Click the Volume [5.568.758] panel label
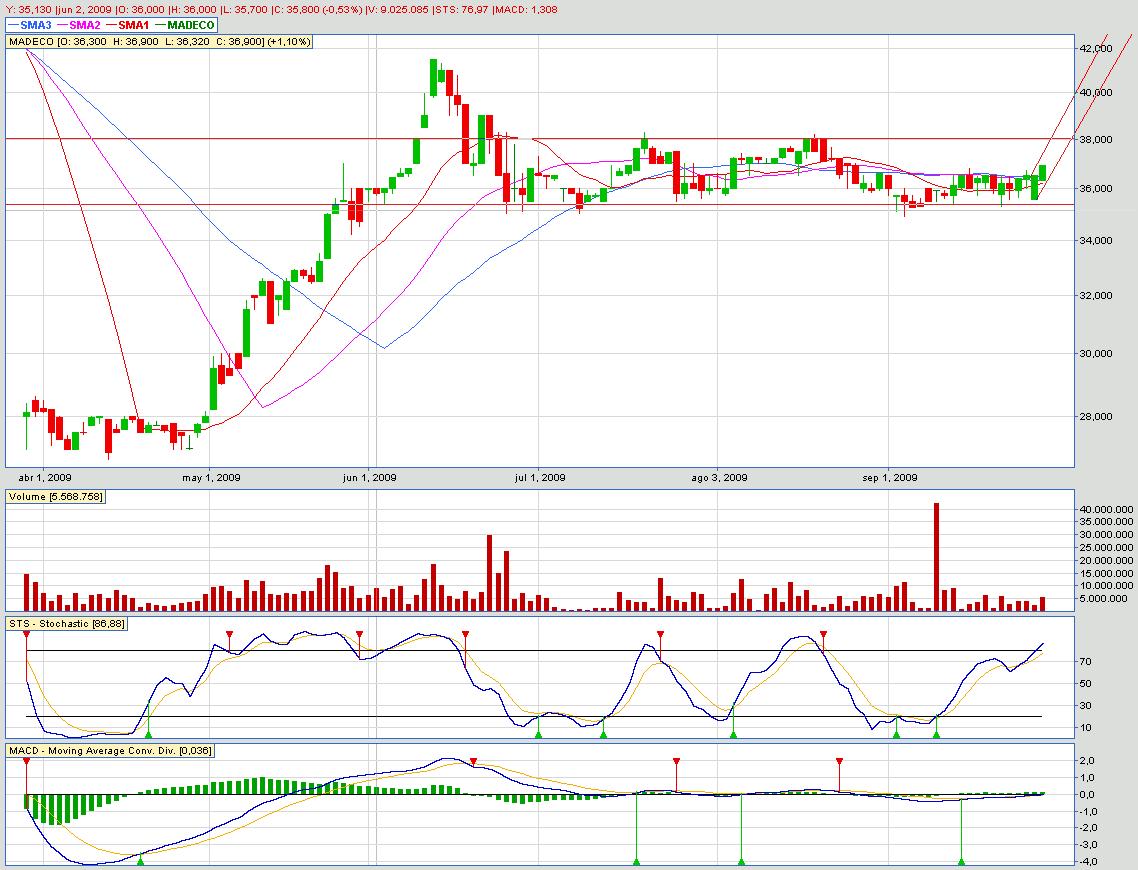Image resolution: width=1138 pixels, height=870 pixels. (56, 497)
